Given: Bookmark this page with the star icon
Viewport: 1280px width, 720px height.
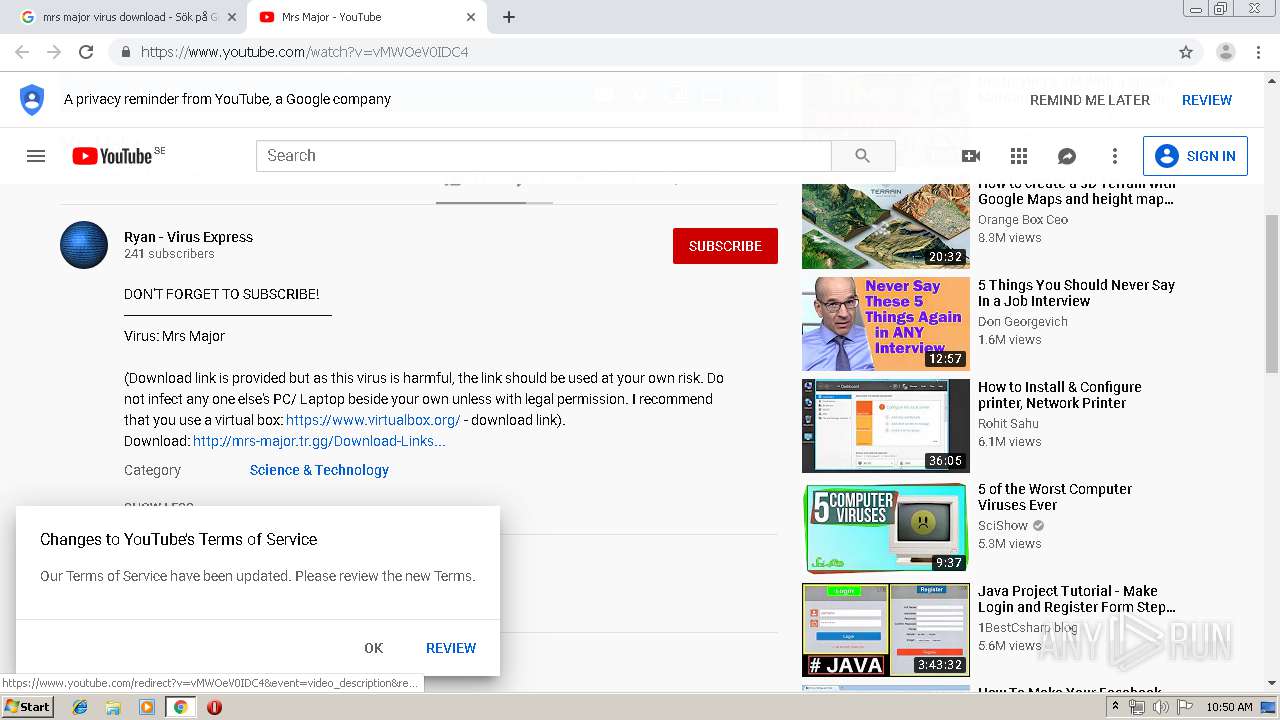Looking at the screenshot, I should click(x=1186, y=52).
